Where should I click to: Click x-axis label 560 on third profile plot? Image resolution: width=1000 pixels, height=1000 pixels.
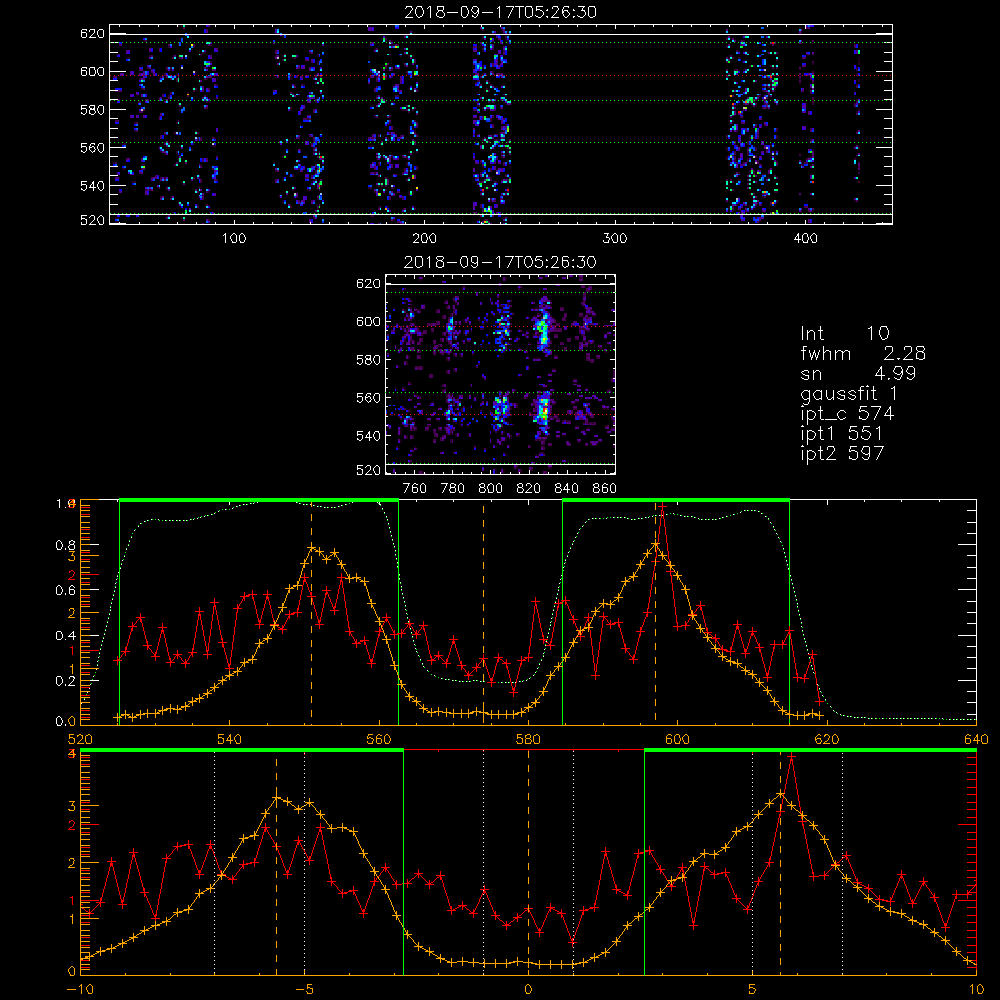click(x=379, y=739)
